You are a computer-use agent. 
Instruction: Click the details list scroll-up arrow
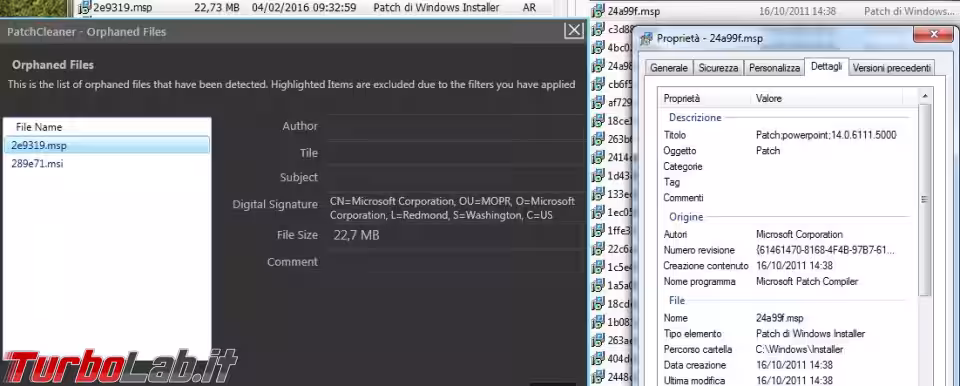pos(924,96)
